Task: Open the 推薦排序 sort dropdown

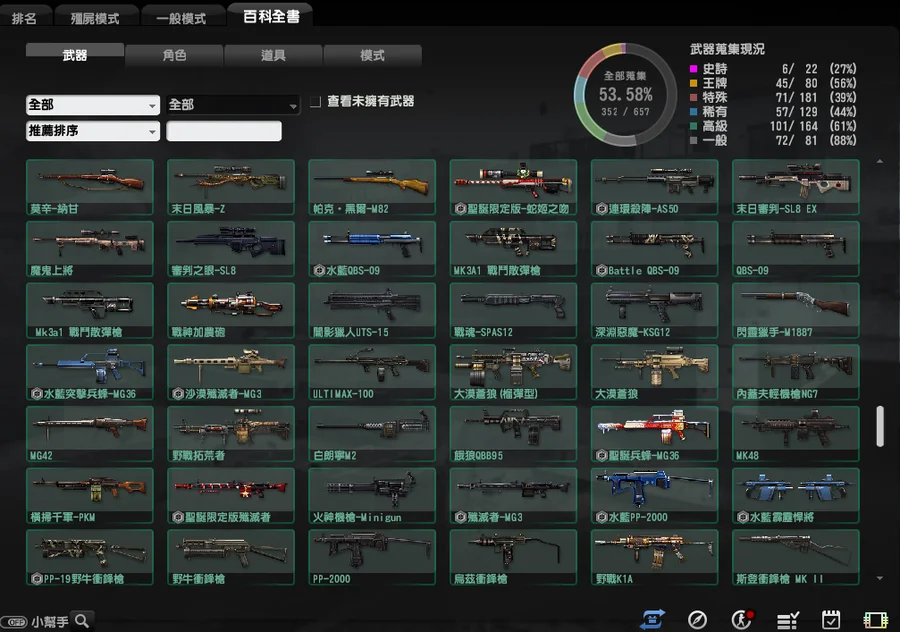Action: [x=93, y=131]
